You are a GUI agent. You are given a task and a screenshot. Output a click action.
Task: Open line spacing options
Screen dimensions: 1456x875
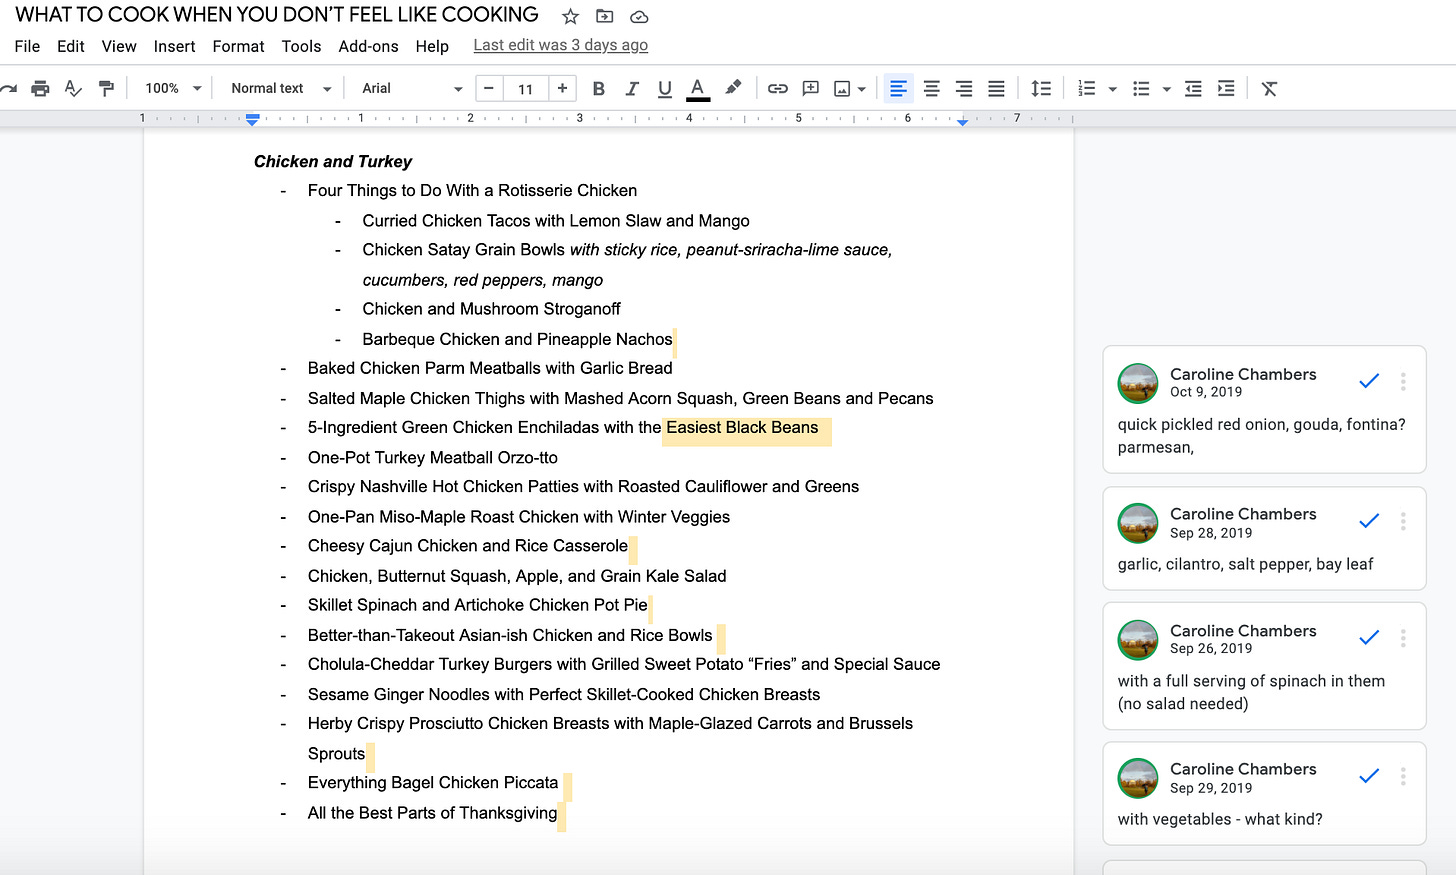[1041, 88]
